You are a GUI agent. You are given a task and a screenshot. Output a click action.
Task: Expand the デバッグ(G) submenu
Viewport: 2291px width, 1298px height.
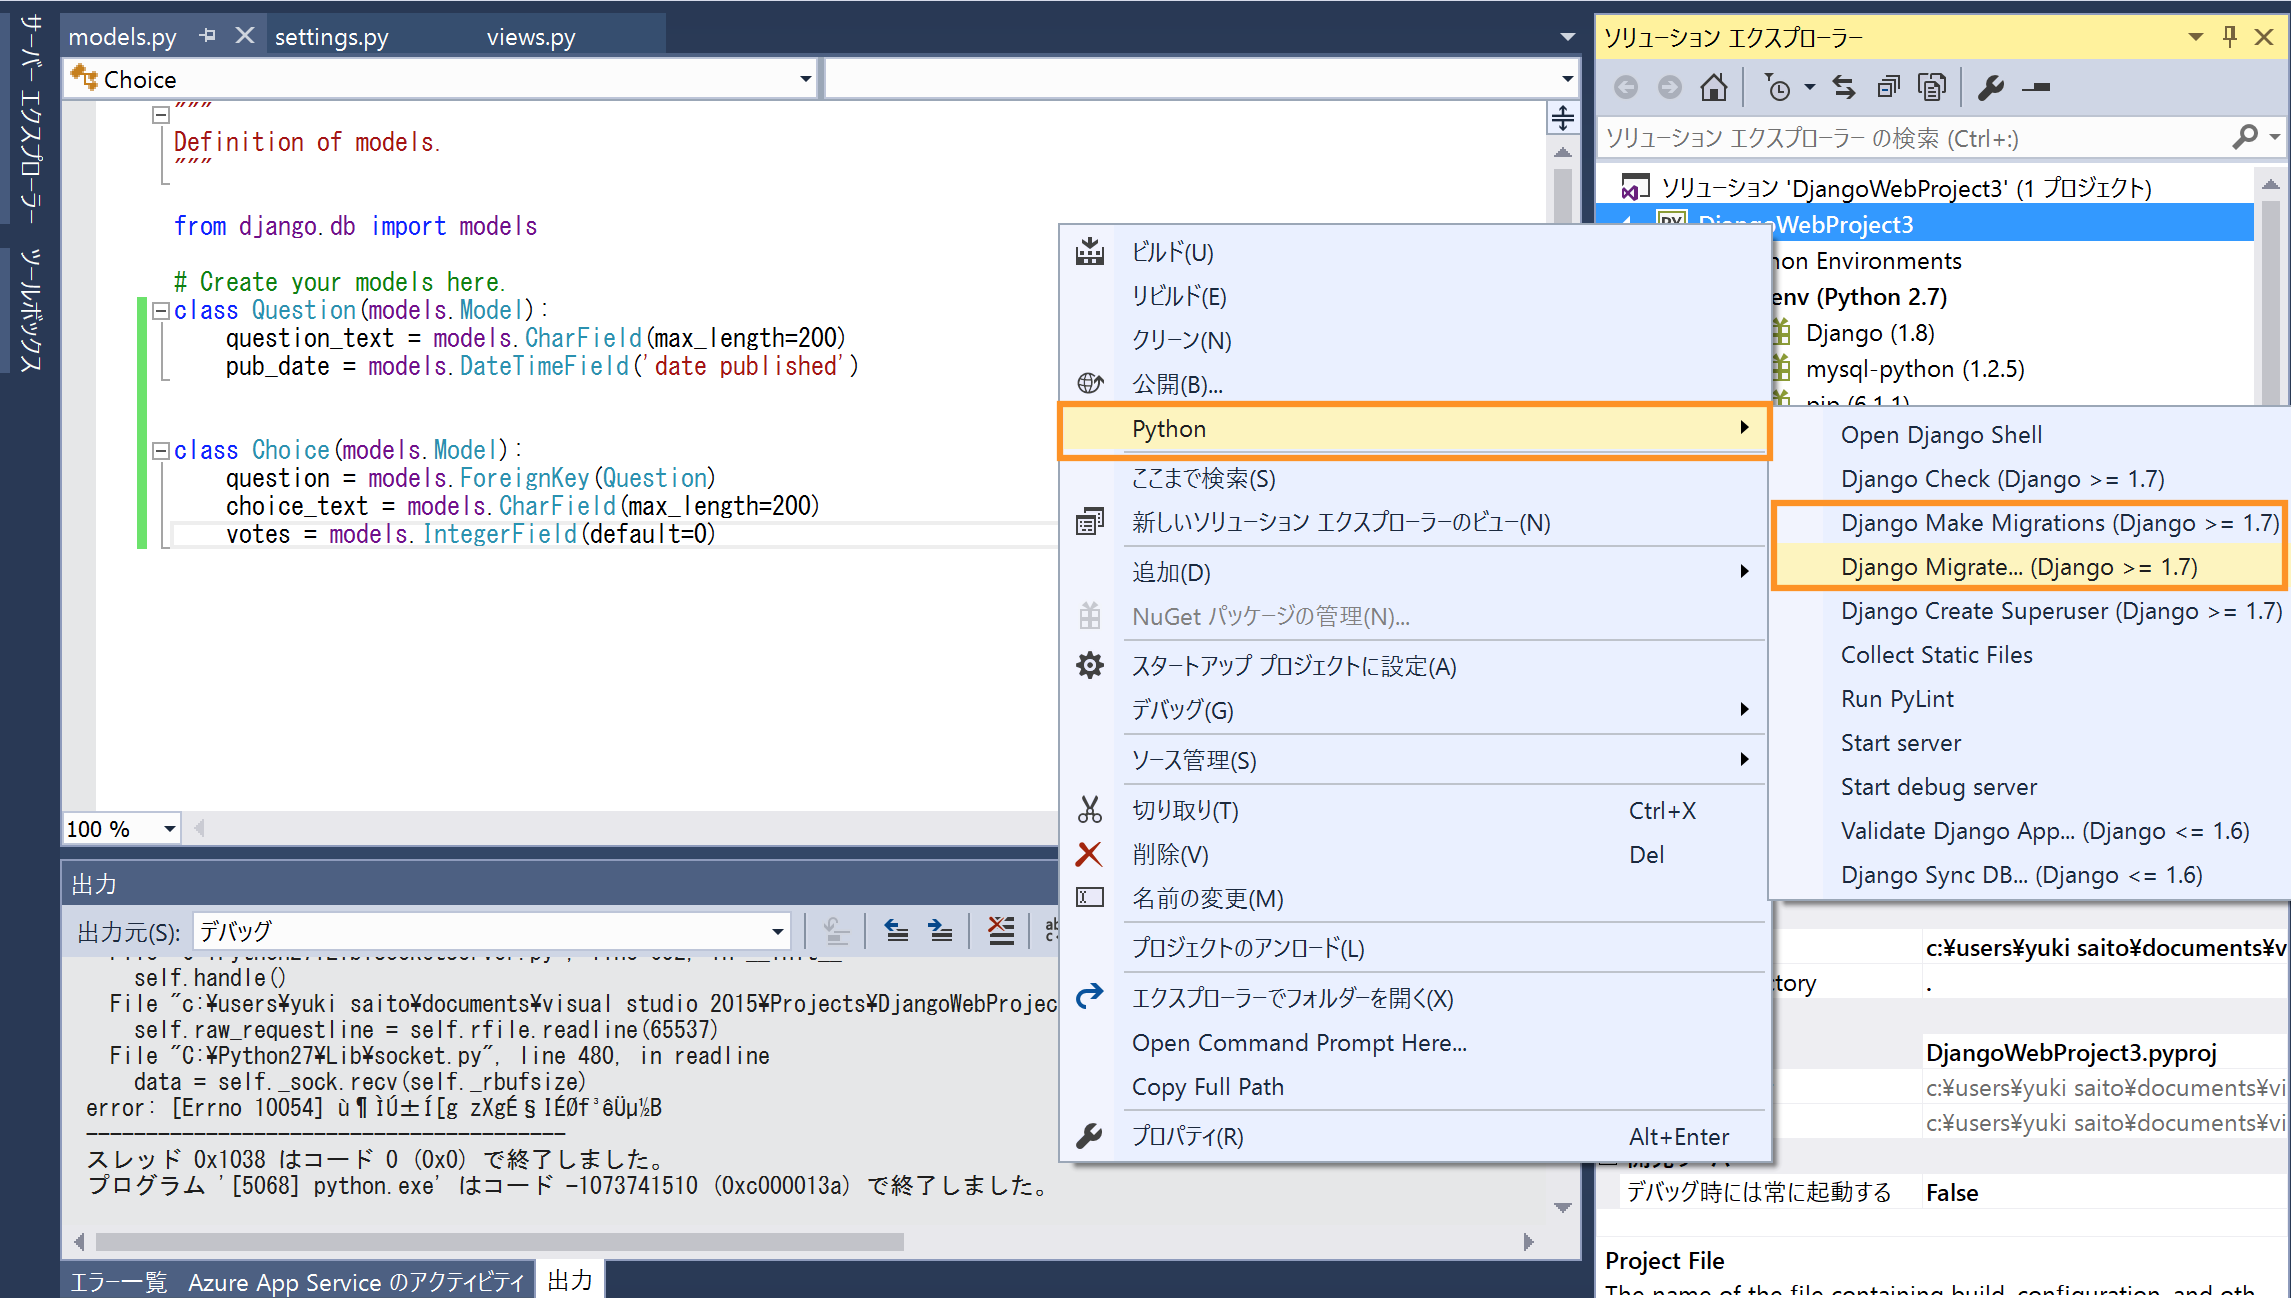click(1414, 710)
